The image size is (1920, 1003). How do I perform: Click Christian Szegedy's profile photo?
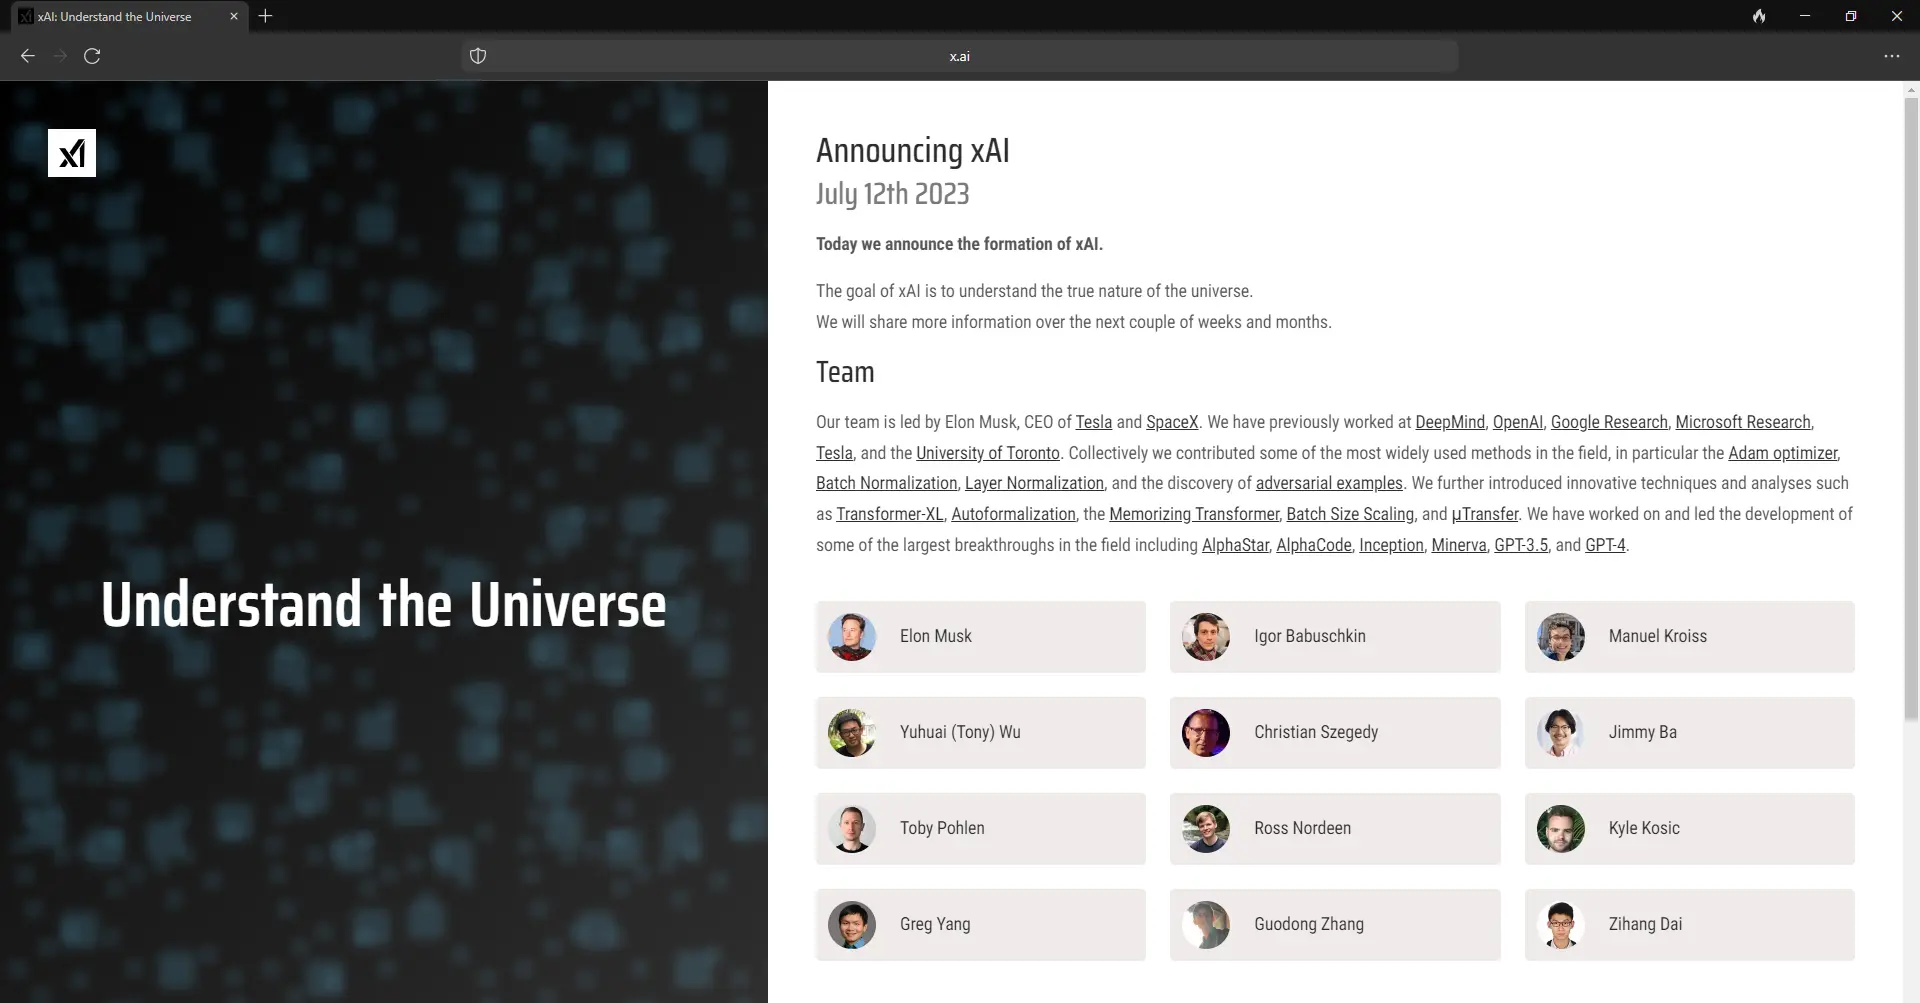tap(1206, 733)
